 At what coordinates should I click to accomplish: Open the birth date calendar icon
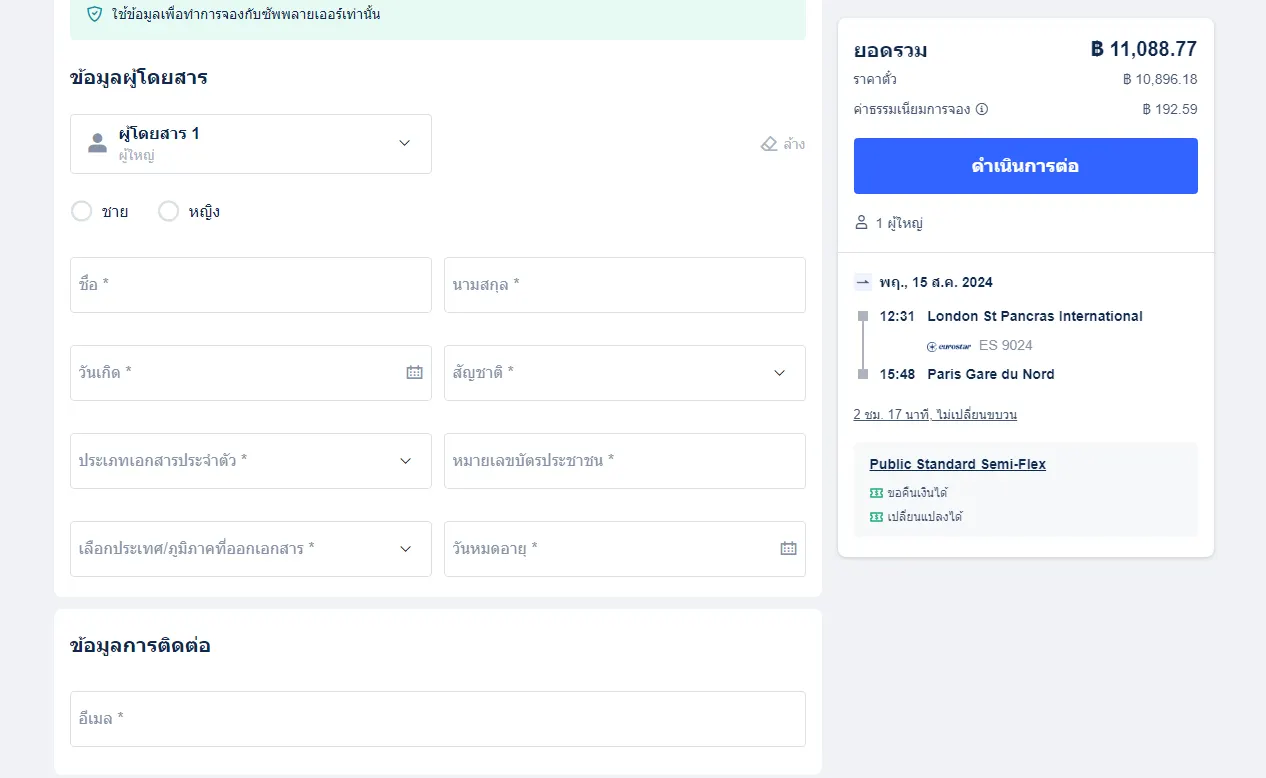tap(414, 372)
